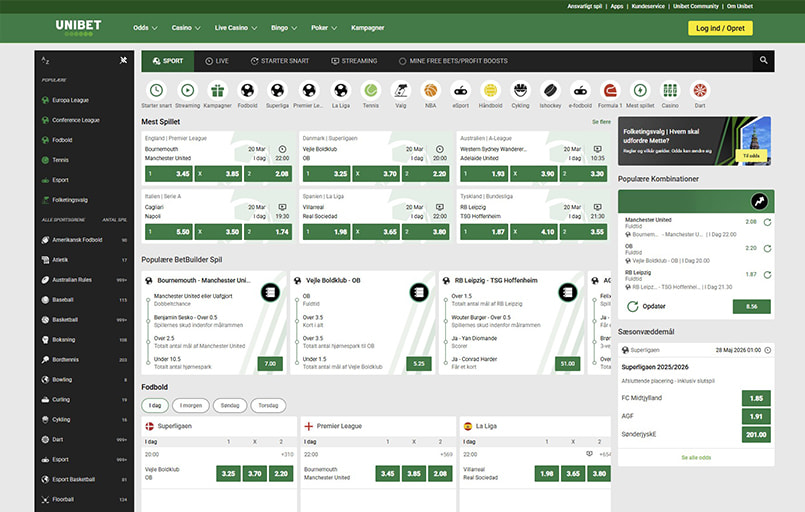
Task: Switch to the SPORT tab
Action: (x=168, y=61)
